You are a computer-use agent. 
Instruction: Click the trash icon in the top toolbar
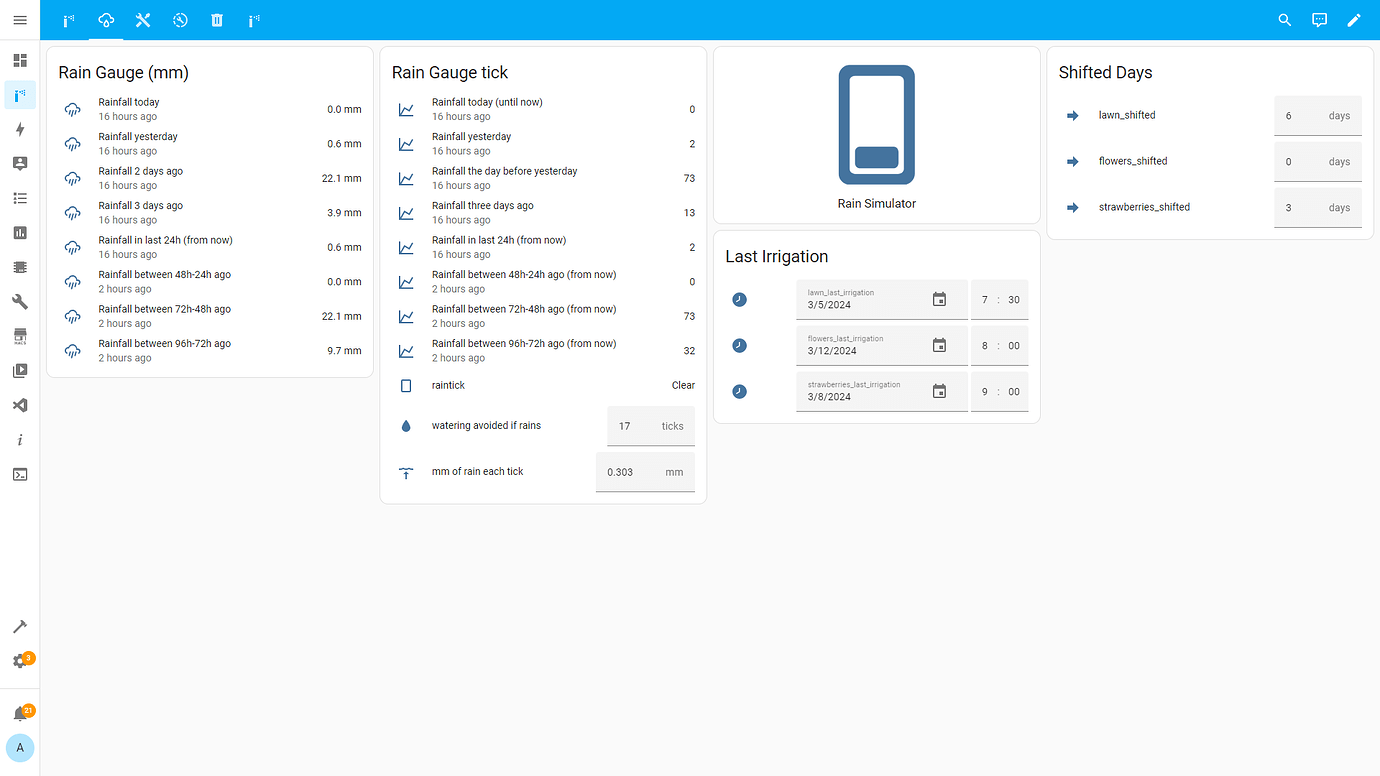point(217,19)
